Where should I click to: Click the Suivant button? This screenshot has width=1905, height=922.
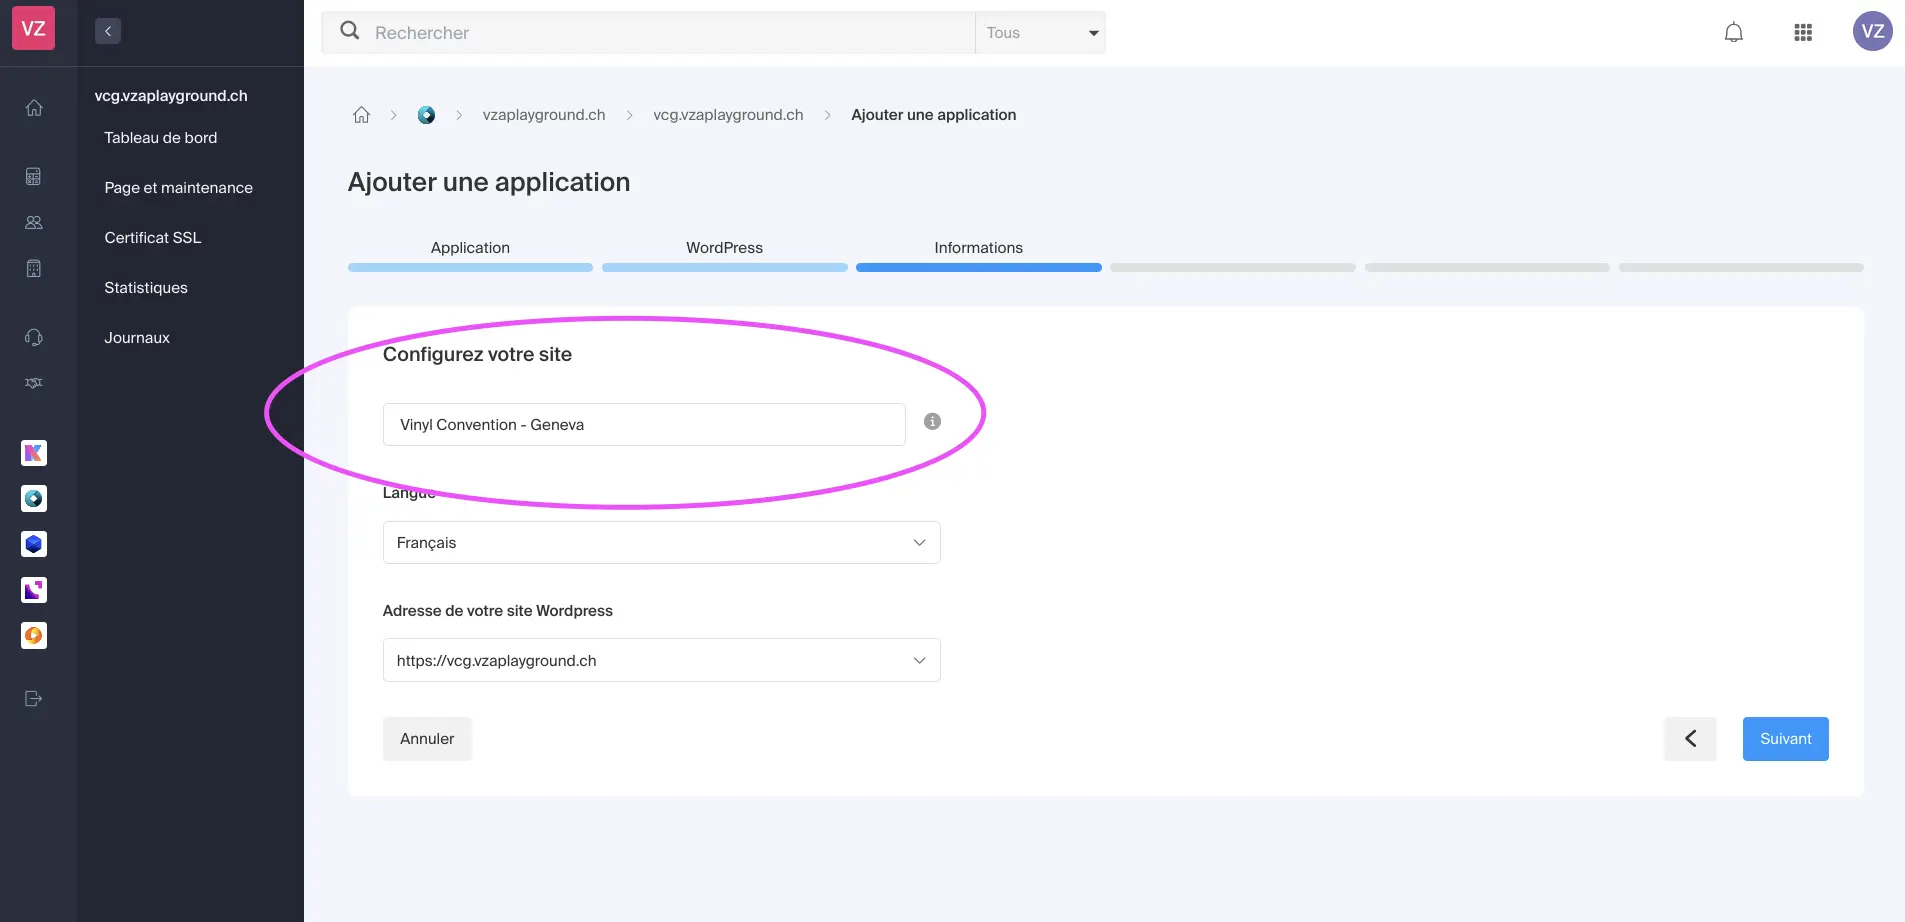1785,739
